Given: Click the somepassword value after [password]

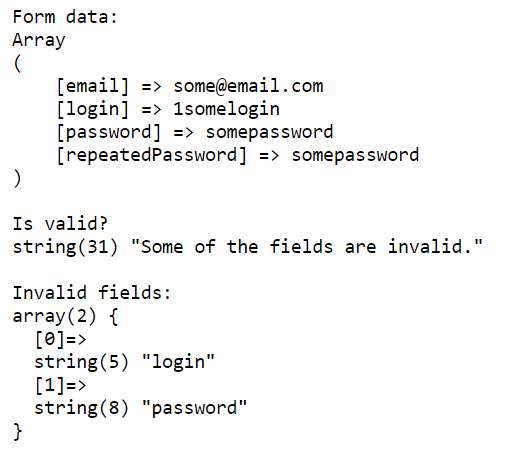Looking at the screenshot, I should tap(269, 132).
